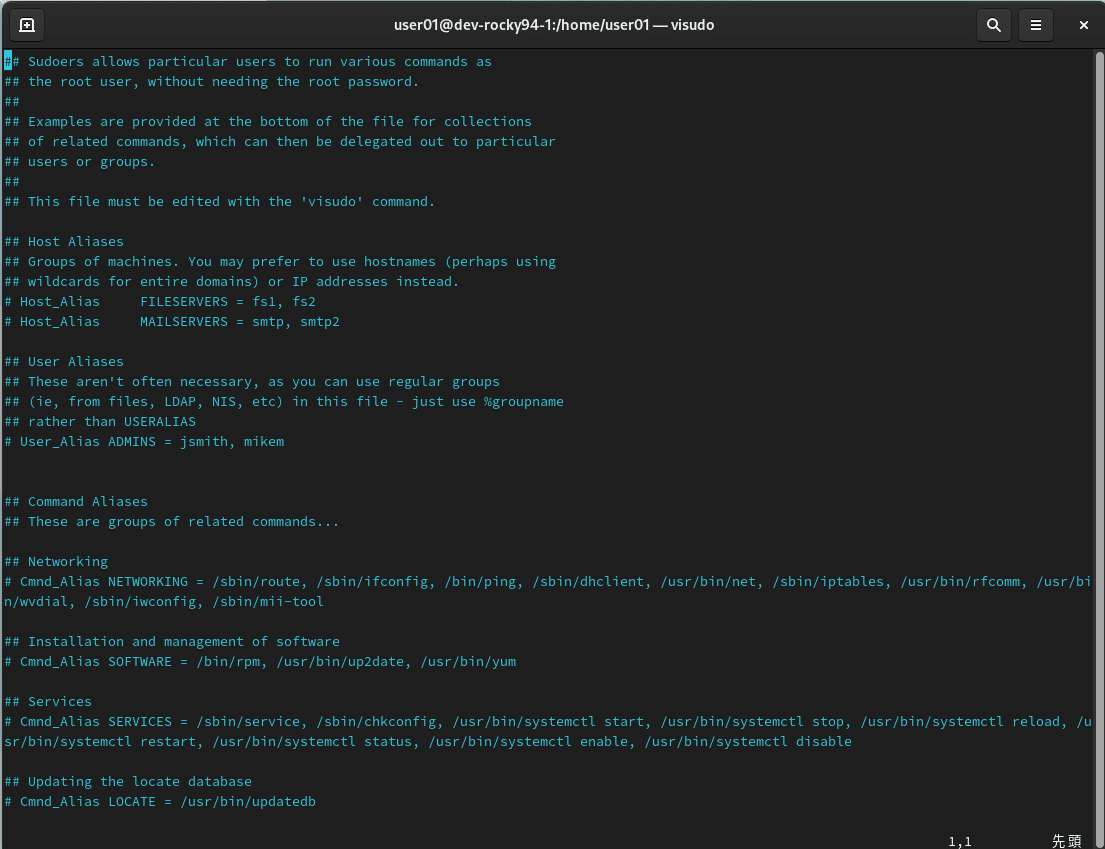Image resolution: width=1105 pixels, height=849 pixels.
Task: Select the '## User Aliases' comment line
Action: (x=64, y=361)
